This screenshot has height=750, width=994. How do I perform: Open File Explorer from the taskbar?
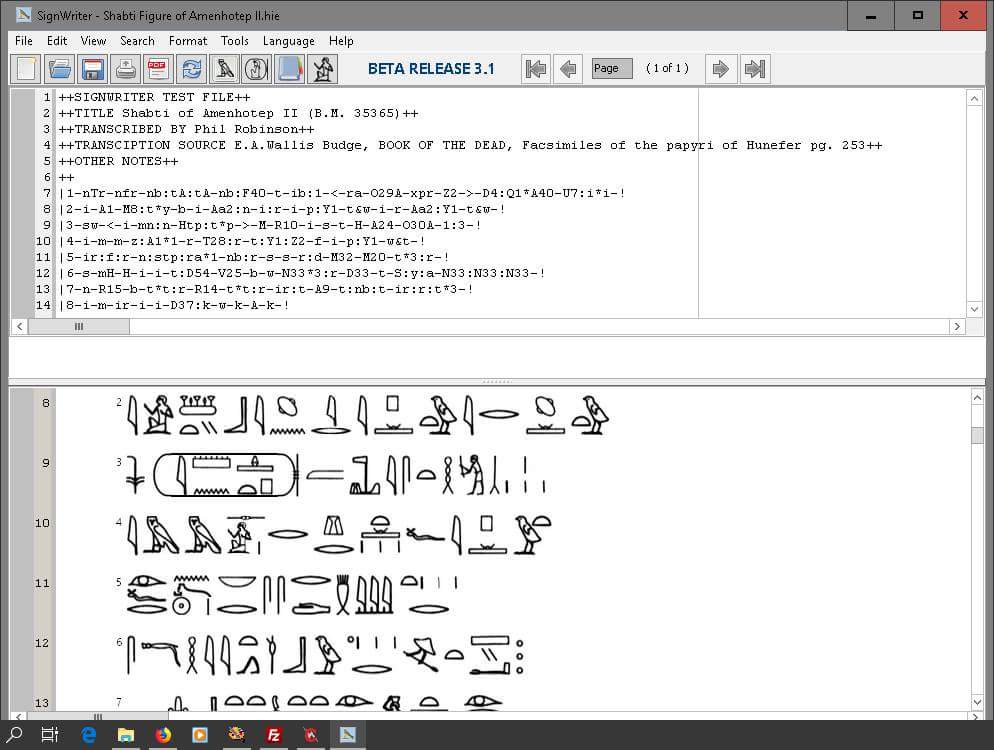(x=126, y=734)
